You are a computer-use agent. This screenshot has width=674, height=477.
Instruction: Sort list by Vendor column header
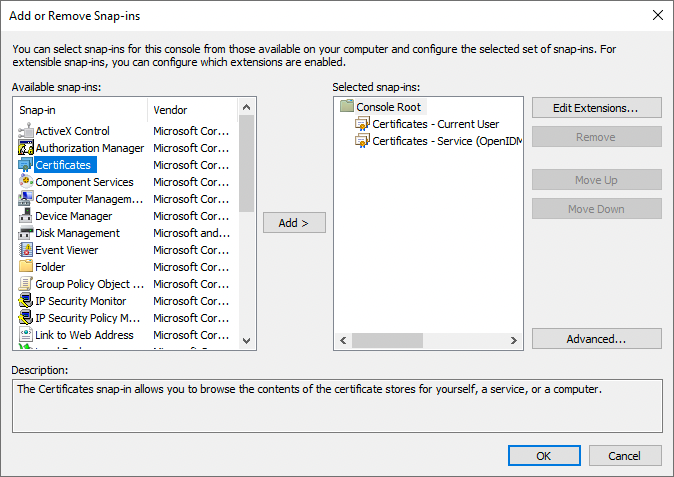[x=195, y=110]
